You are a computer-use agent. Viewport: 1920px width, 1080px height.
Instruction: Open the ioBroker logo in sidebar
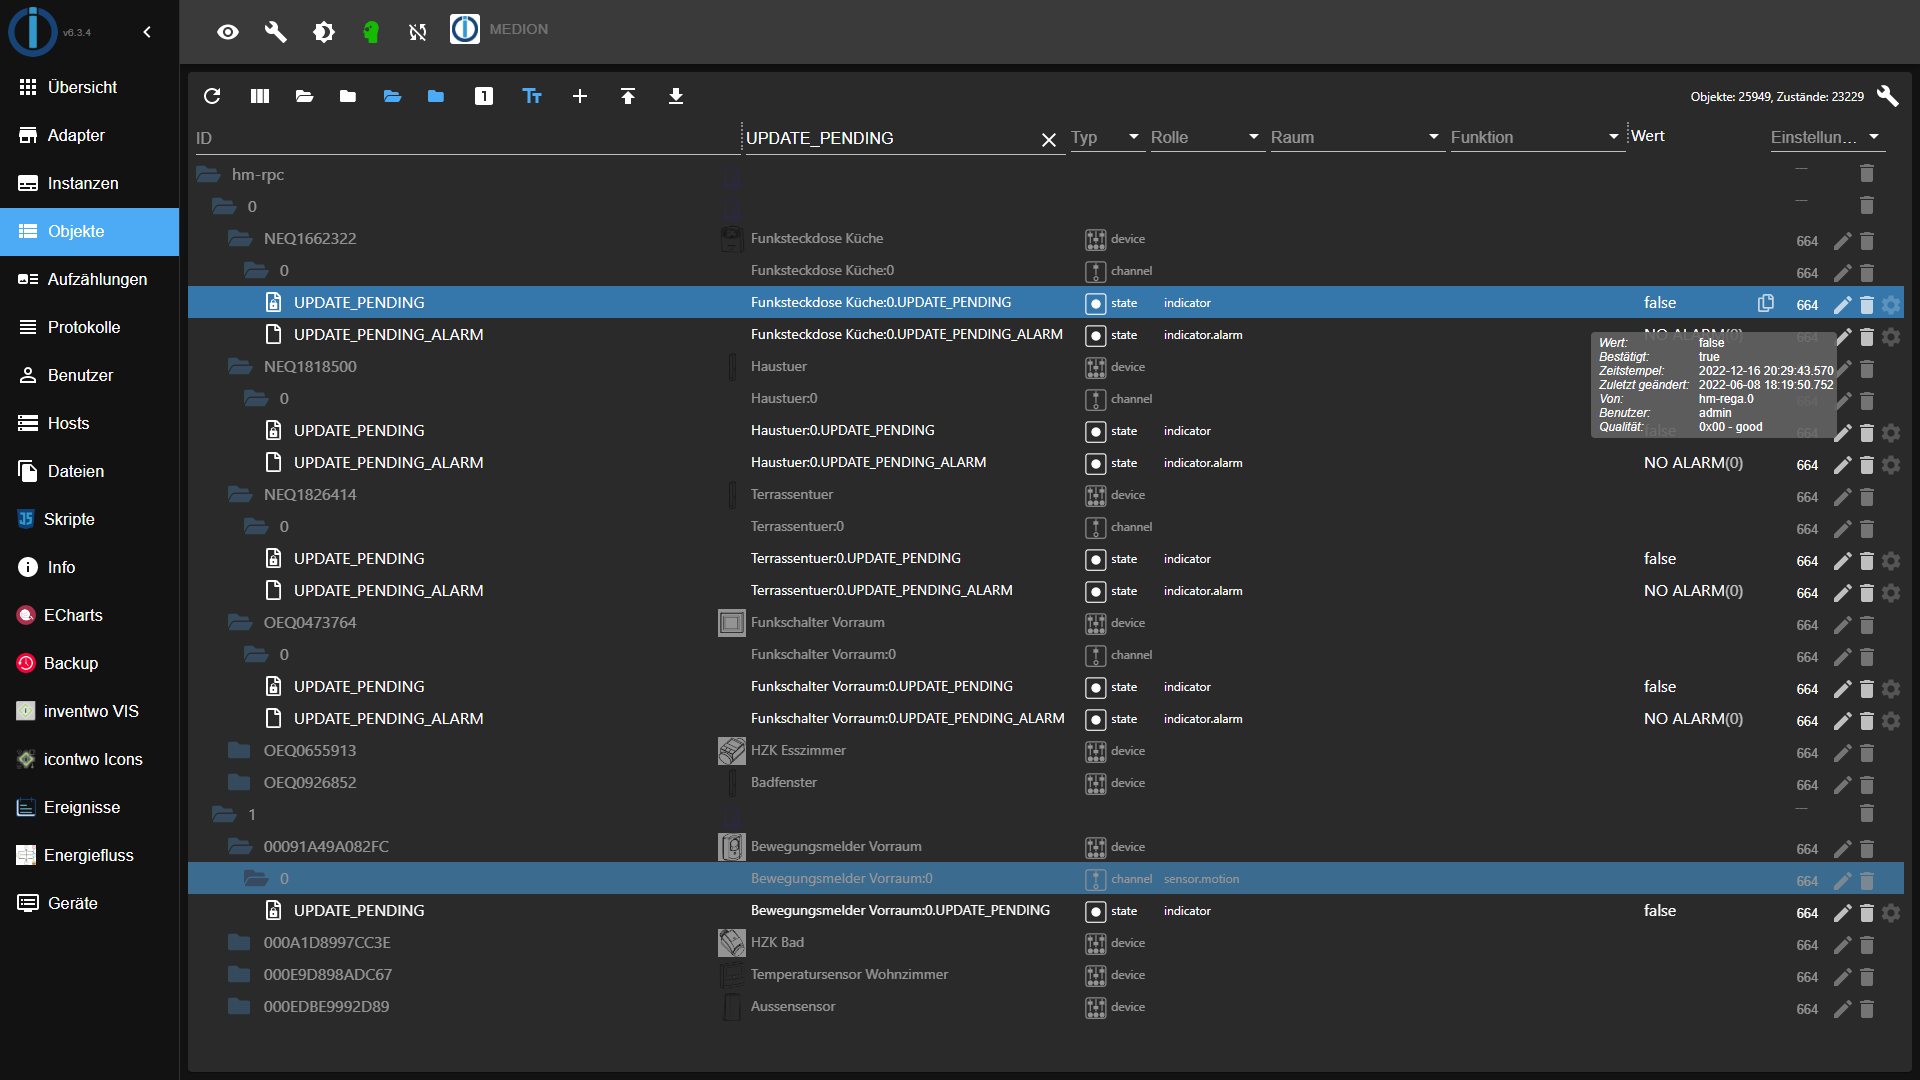33,31
